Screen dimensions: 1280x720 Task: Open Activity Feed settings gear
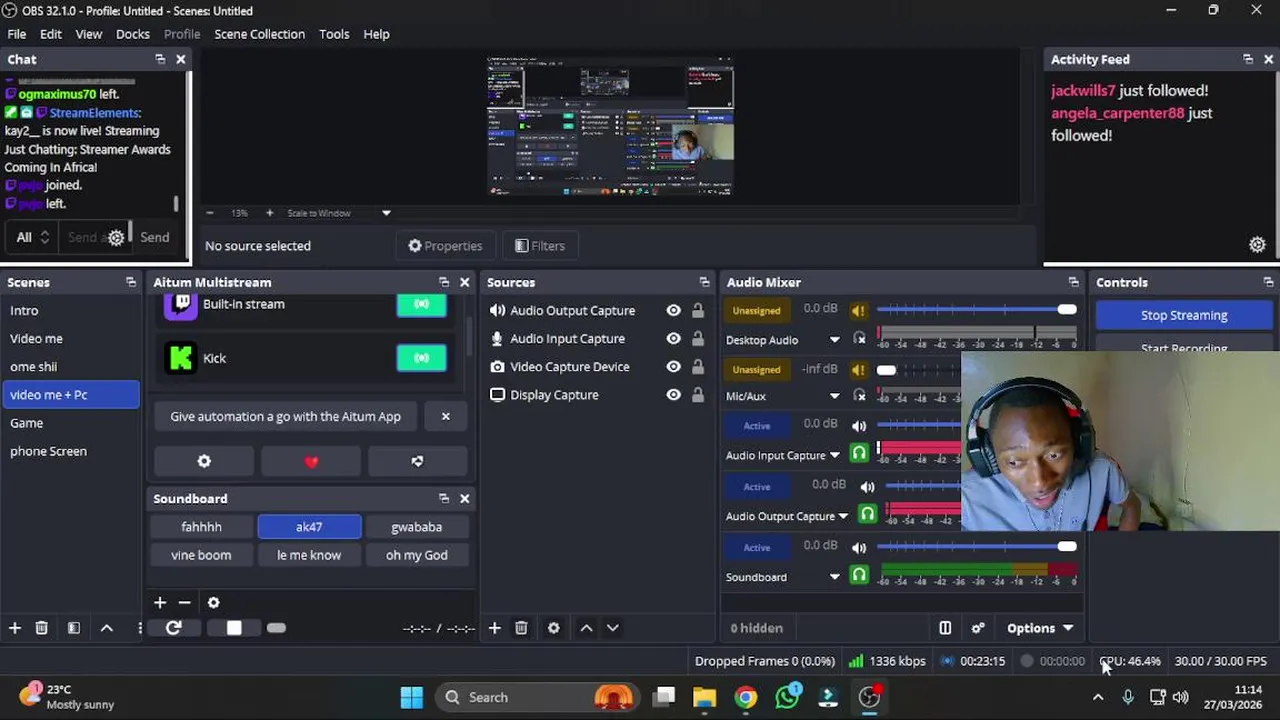tap(1257, 245)
